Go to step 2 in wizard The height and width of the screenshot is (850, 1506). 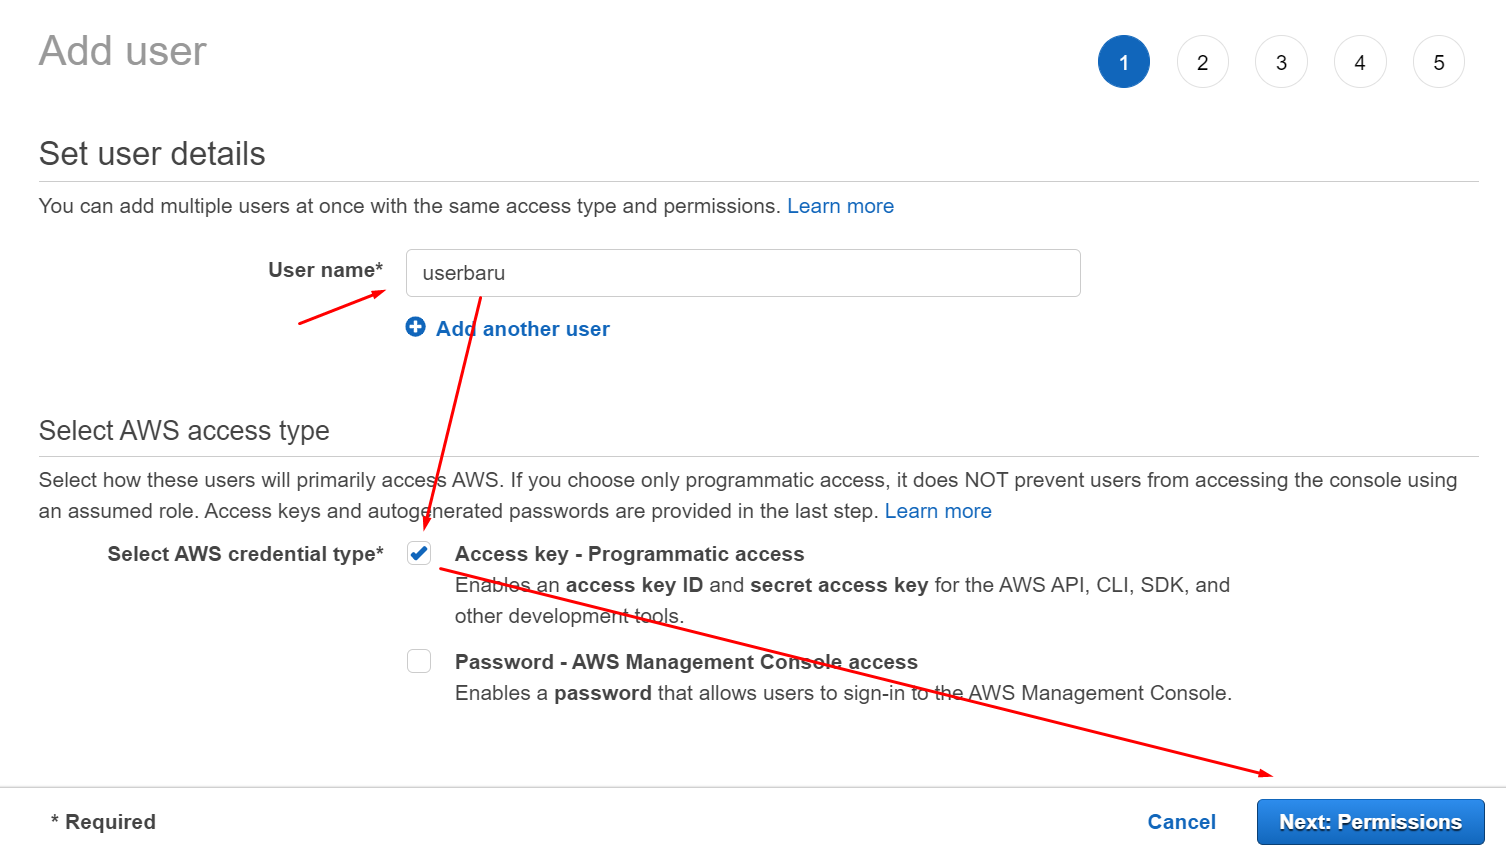1202,62
